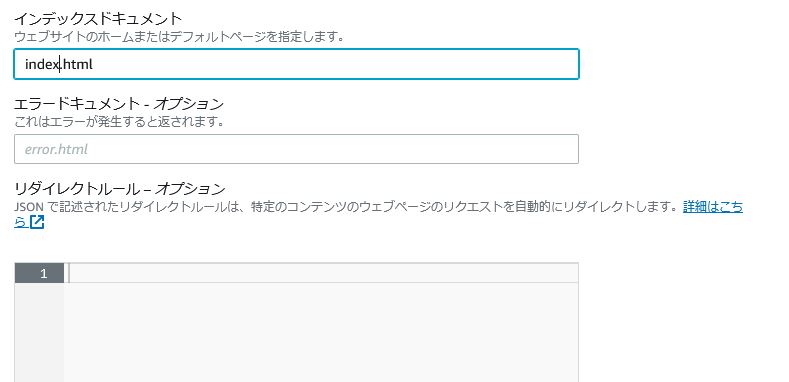Click line 1 of the redirect rules editor
This screenshot has height=382, width=789.
point(323,273)
